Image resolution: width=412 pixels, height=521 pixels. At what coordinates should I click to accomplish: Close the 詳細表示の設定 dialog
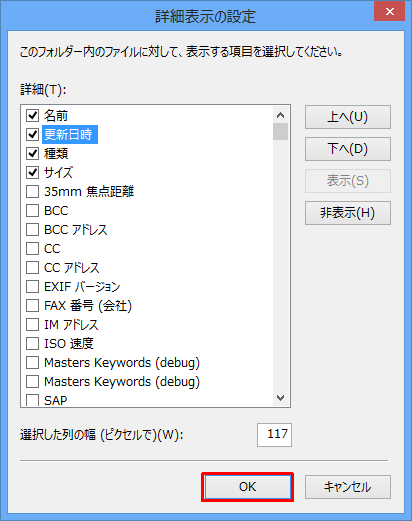coord(389,12)
